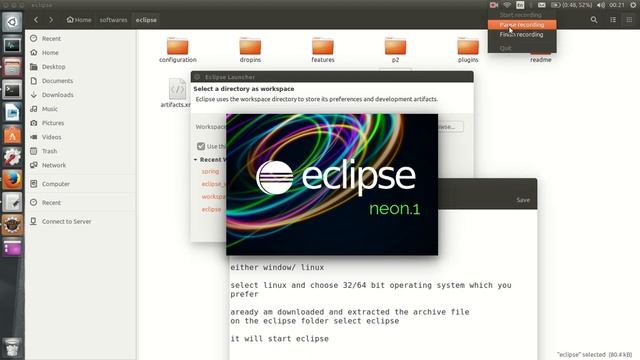Open the features folder

[323, 50]
